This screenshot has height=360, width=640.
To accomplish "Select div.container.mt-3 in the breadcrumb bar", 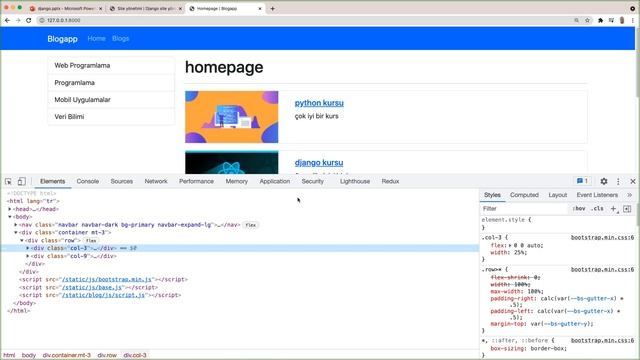I will click(x=67, y=355).
